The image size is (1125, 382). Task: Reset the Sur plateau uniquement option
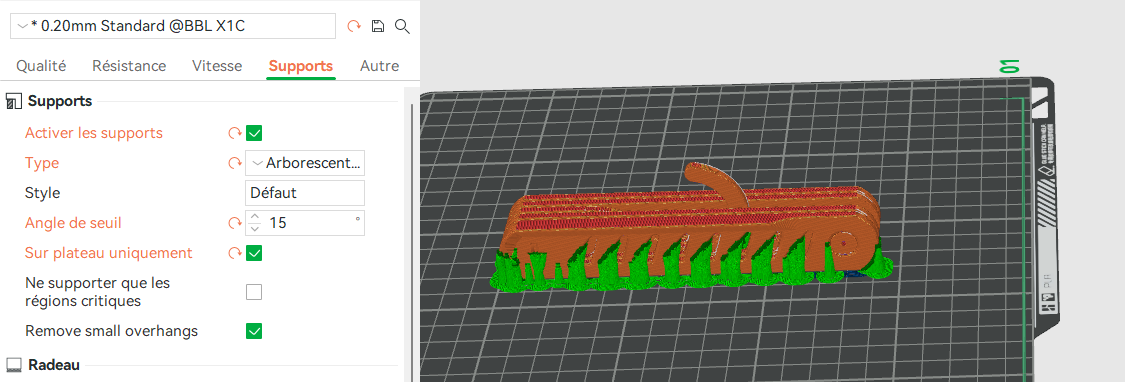(x=235, y=253)
